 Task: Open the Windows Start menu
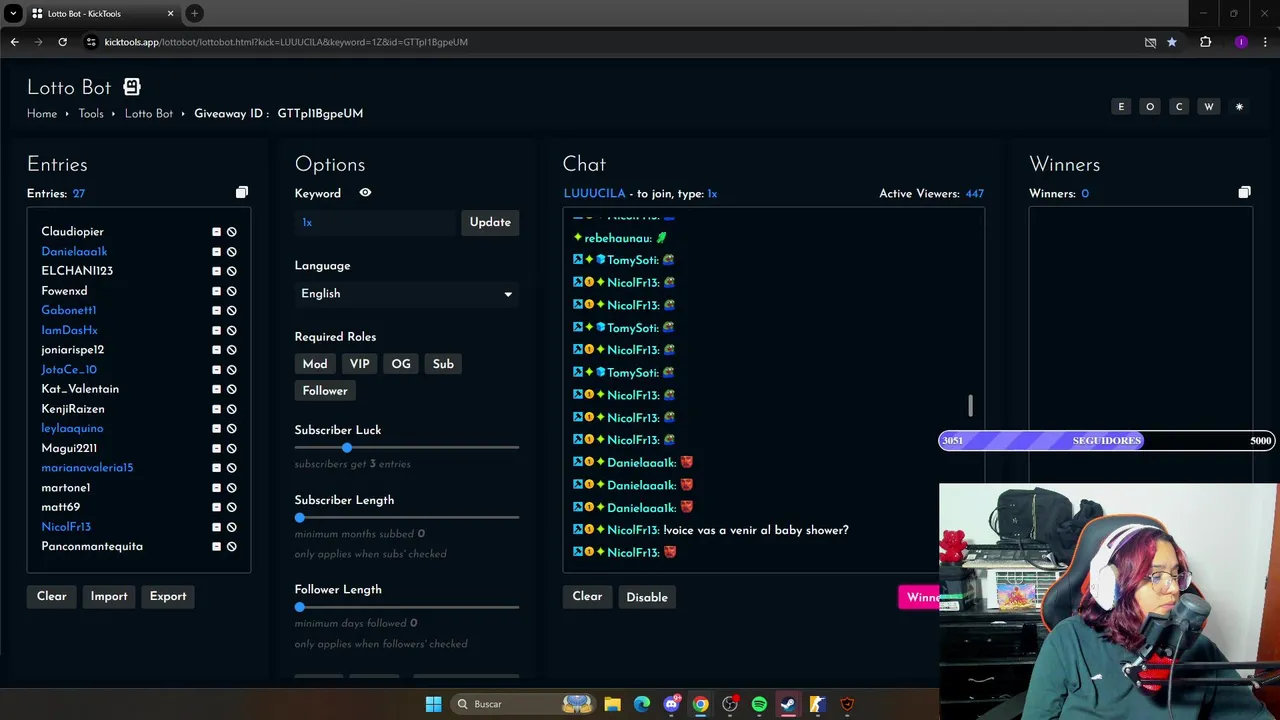(433, 704)
